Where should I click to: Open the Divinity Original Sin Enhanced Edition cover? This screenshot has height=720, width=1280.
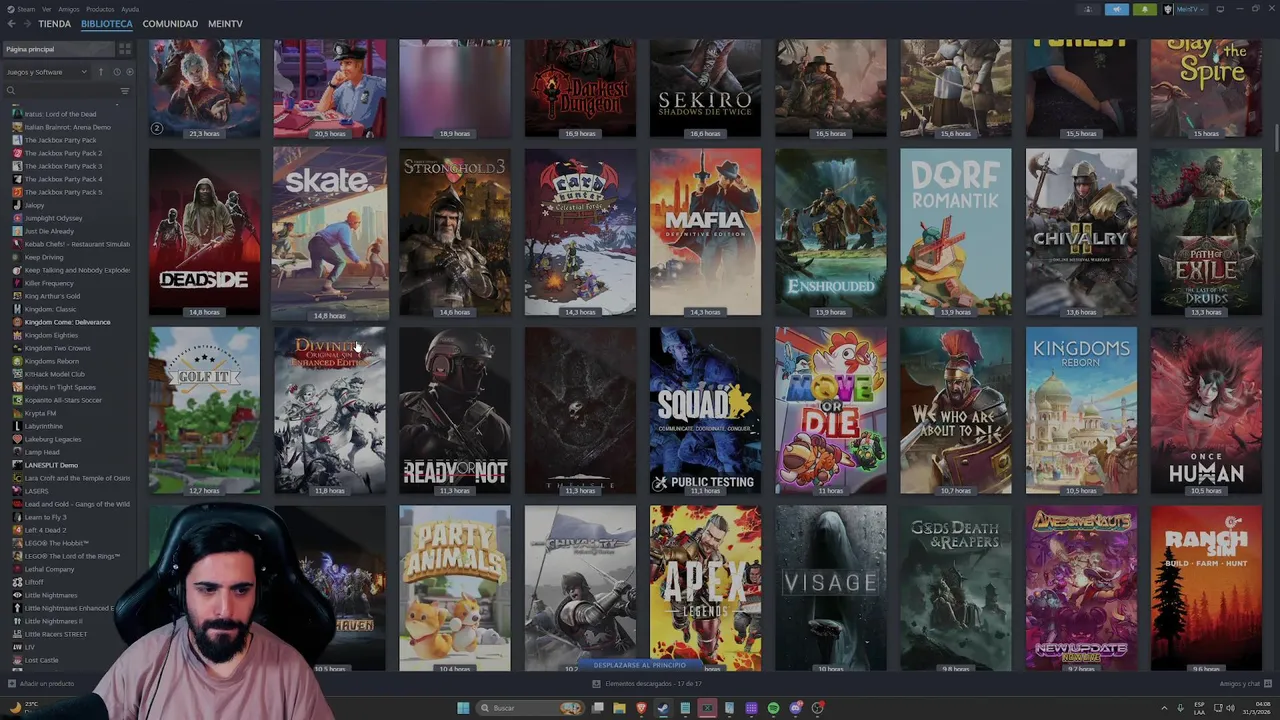click(330, 411)
